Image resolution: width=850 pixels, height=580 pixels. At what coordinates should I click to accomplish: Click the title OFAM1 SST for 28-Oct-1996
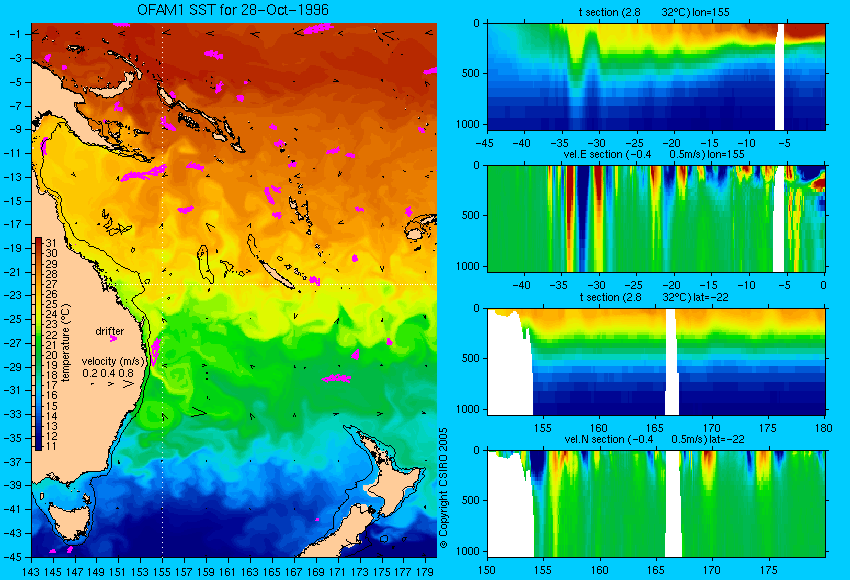point(233,10)
